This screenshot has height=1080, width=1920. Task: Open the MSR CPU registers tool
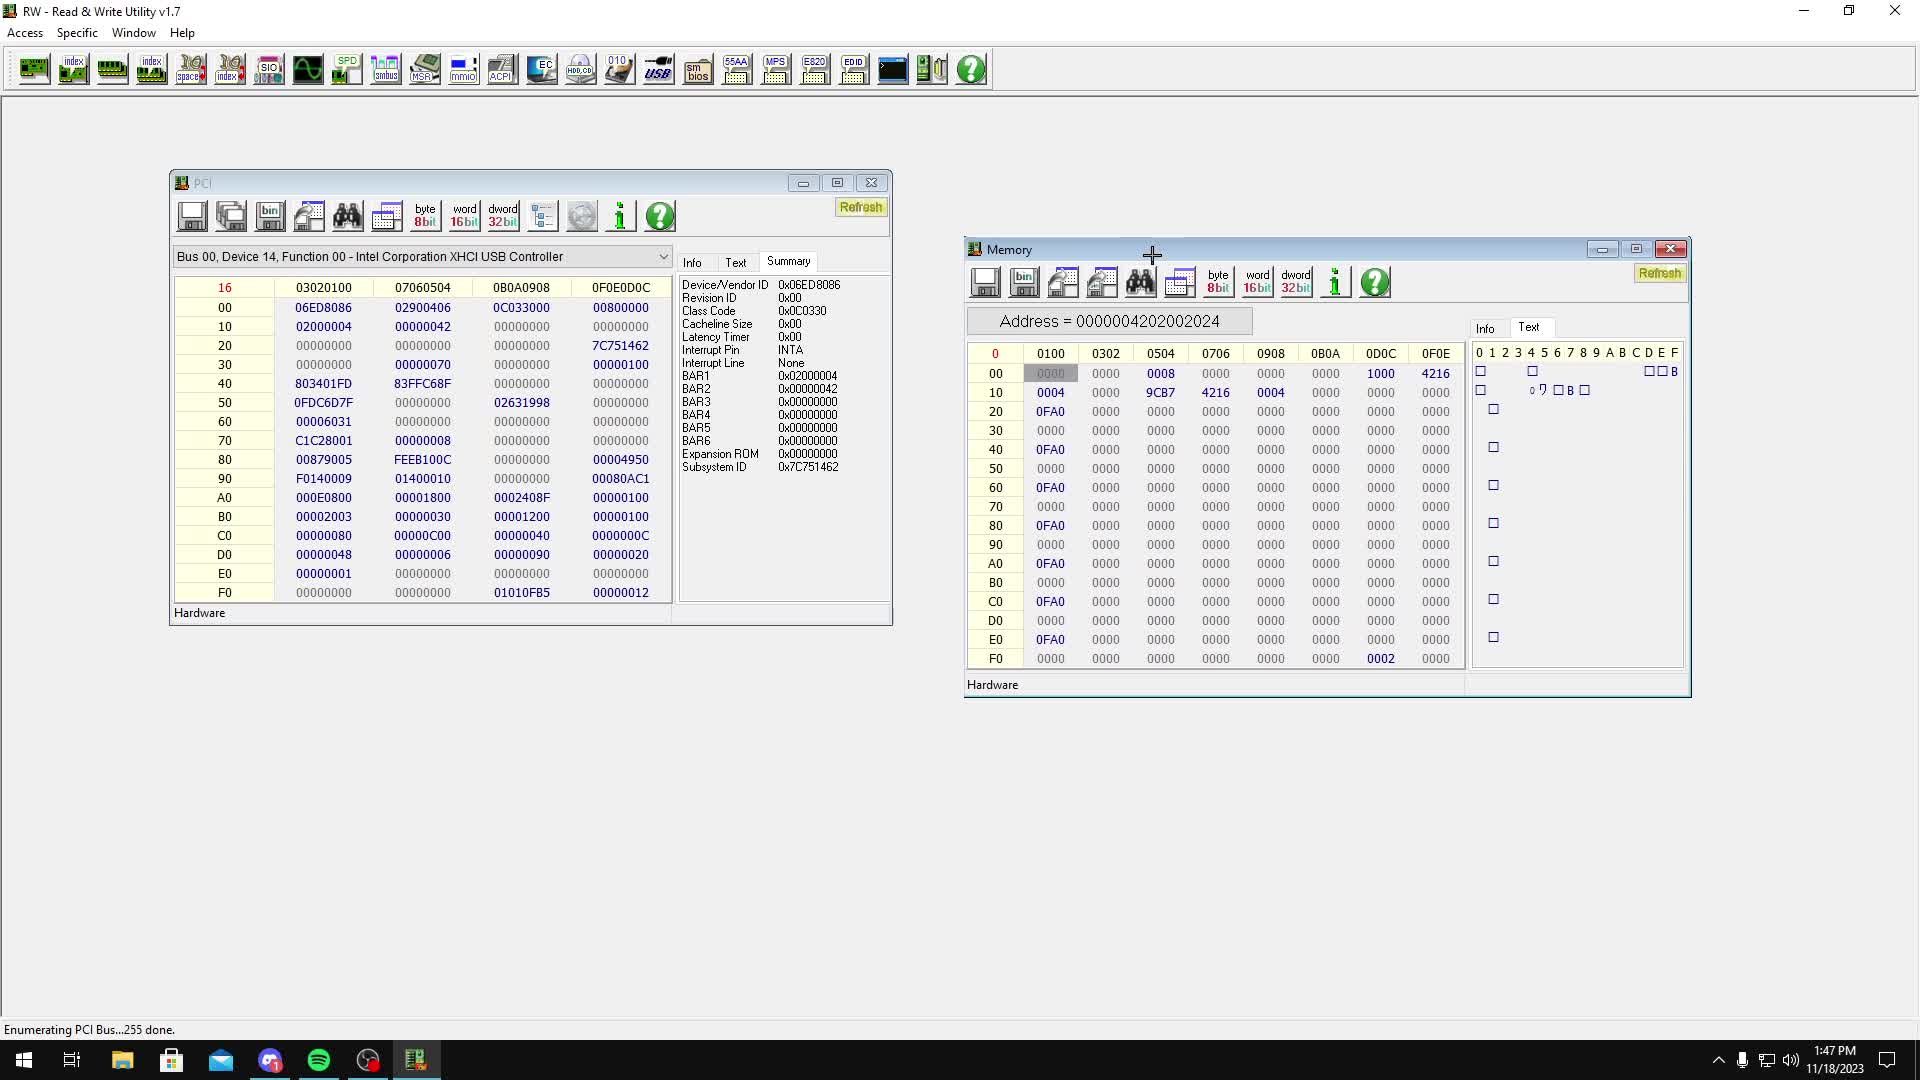424,69
